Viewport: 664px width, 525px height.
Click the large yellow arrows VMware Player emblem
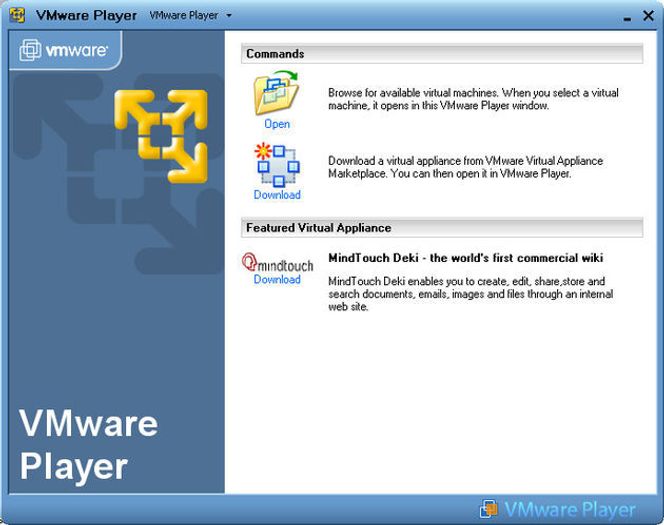(161, 136)
